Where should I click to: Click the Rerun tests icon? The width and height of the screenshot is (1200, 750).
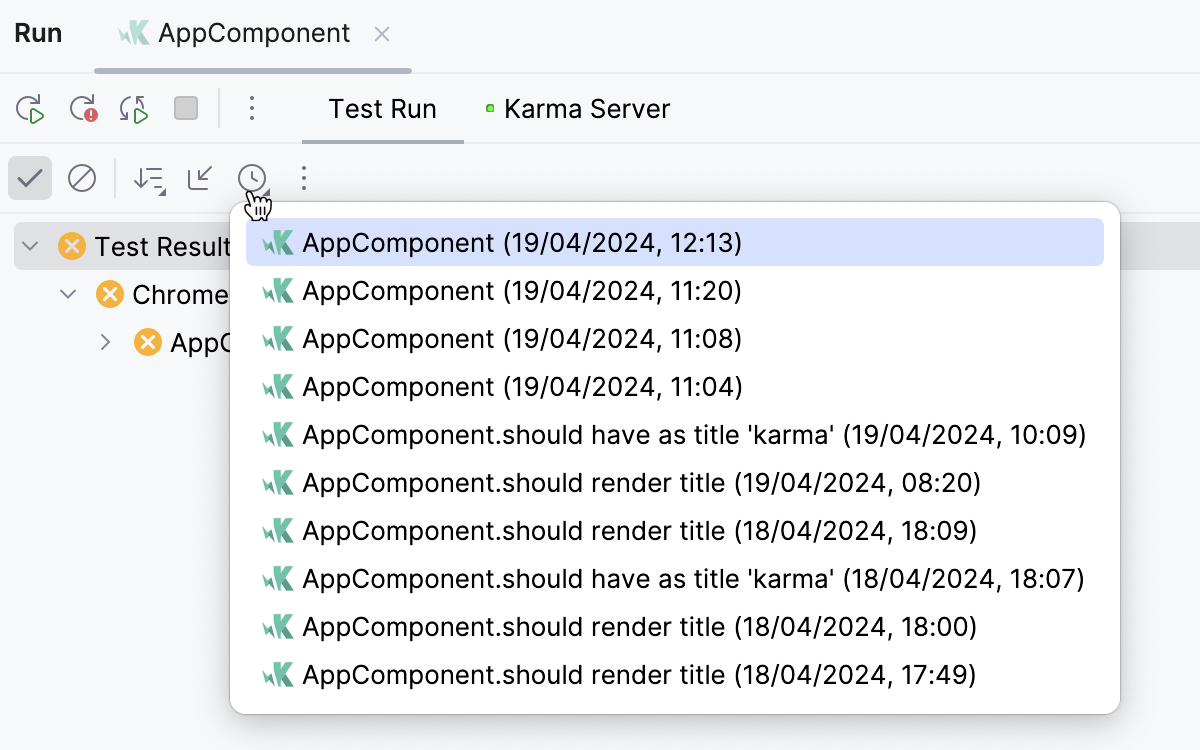coord(31,109)
